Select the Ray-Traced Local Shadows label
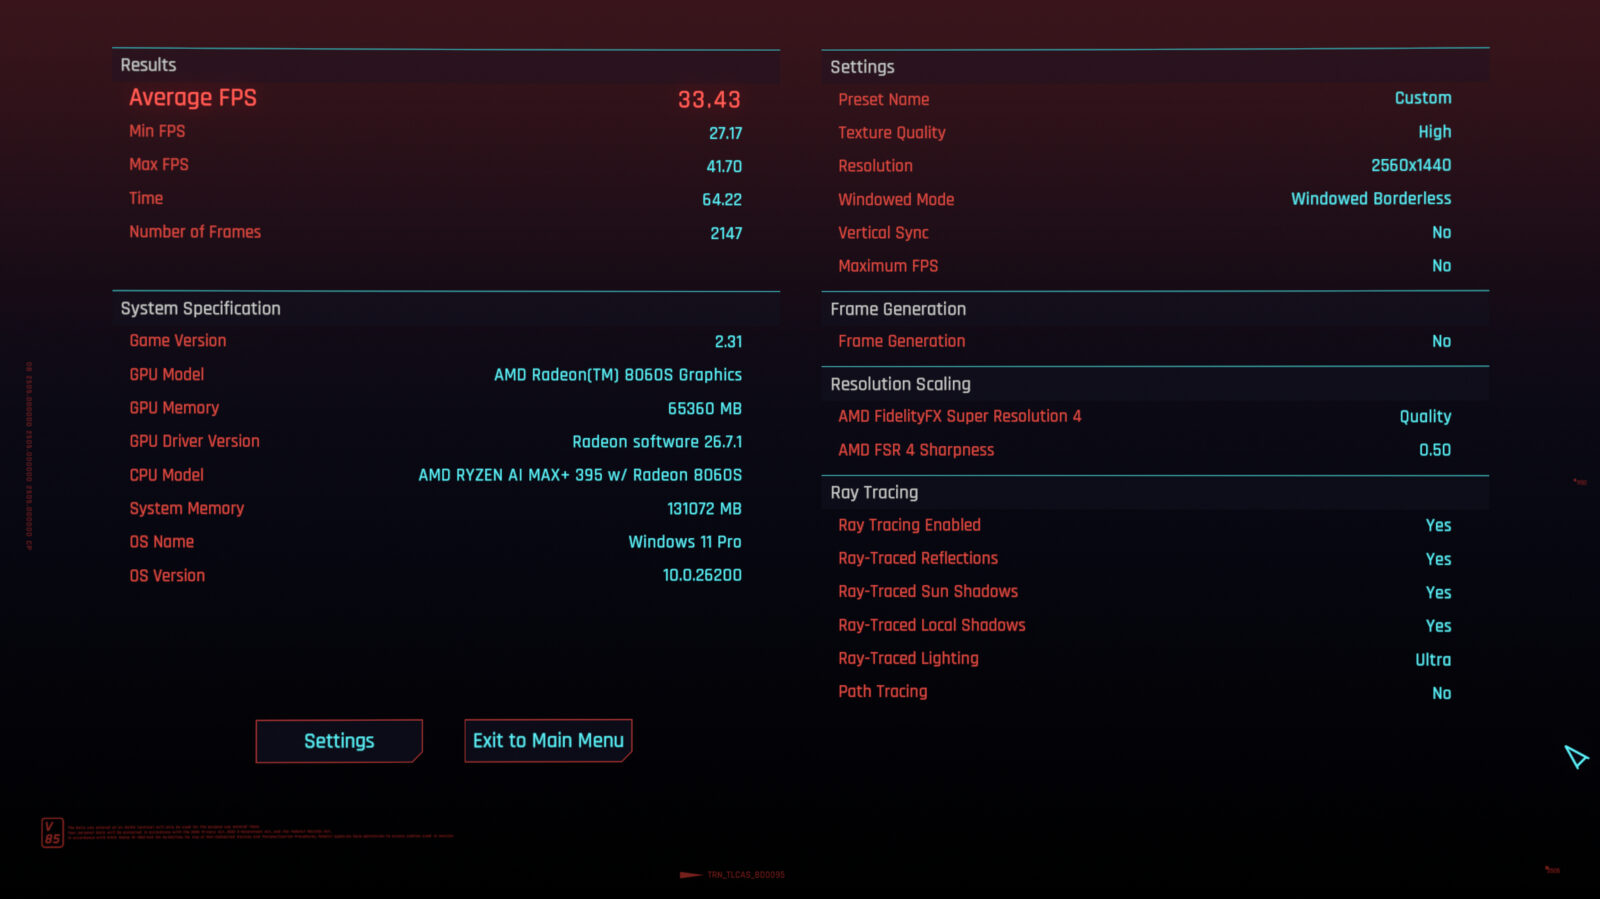The height and width of the screenshot is (899, 1600). click(x=932, y=625)
